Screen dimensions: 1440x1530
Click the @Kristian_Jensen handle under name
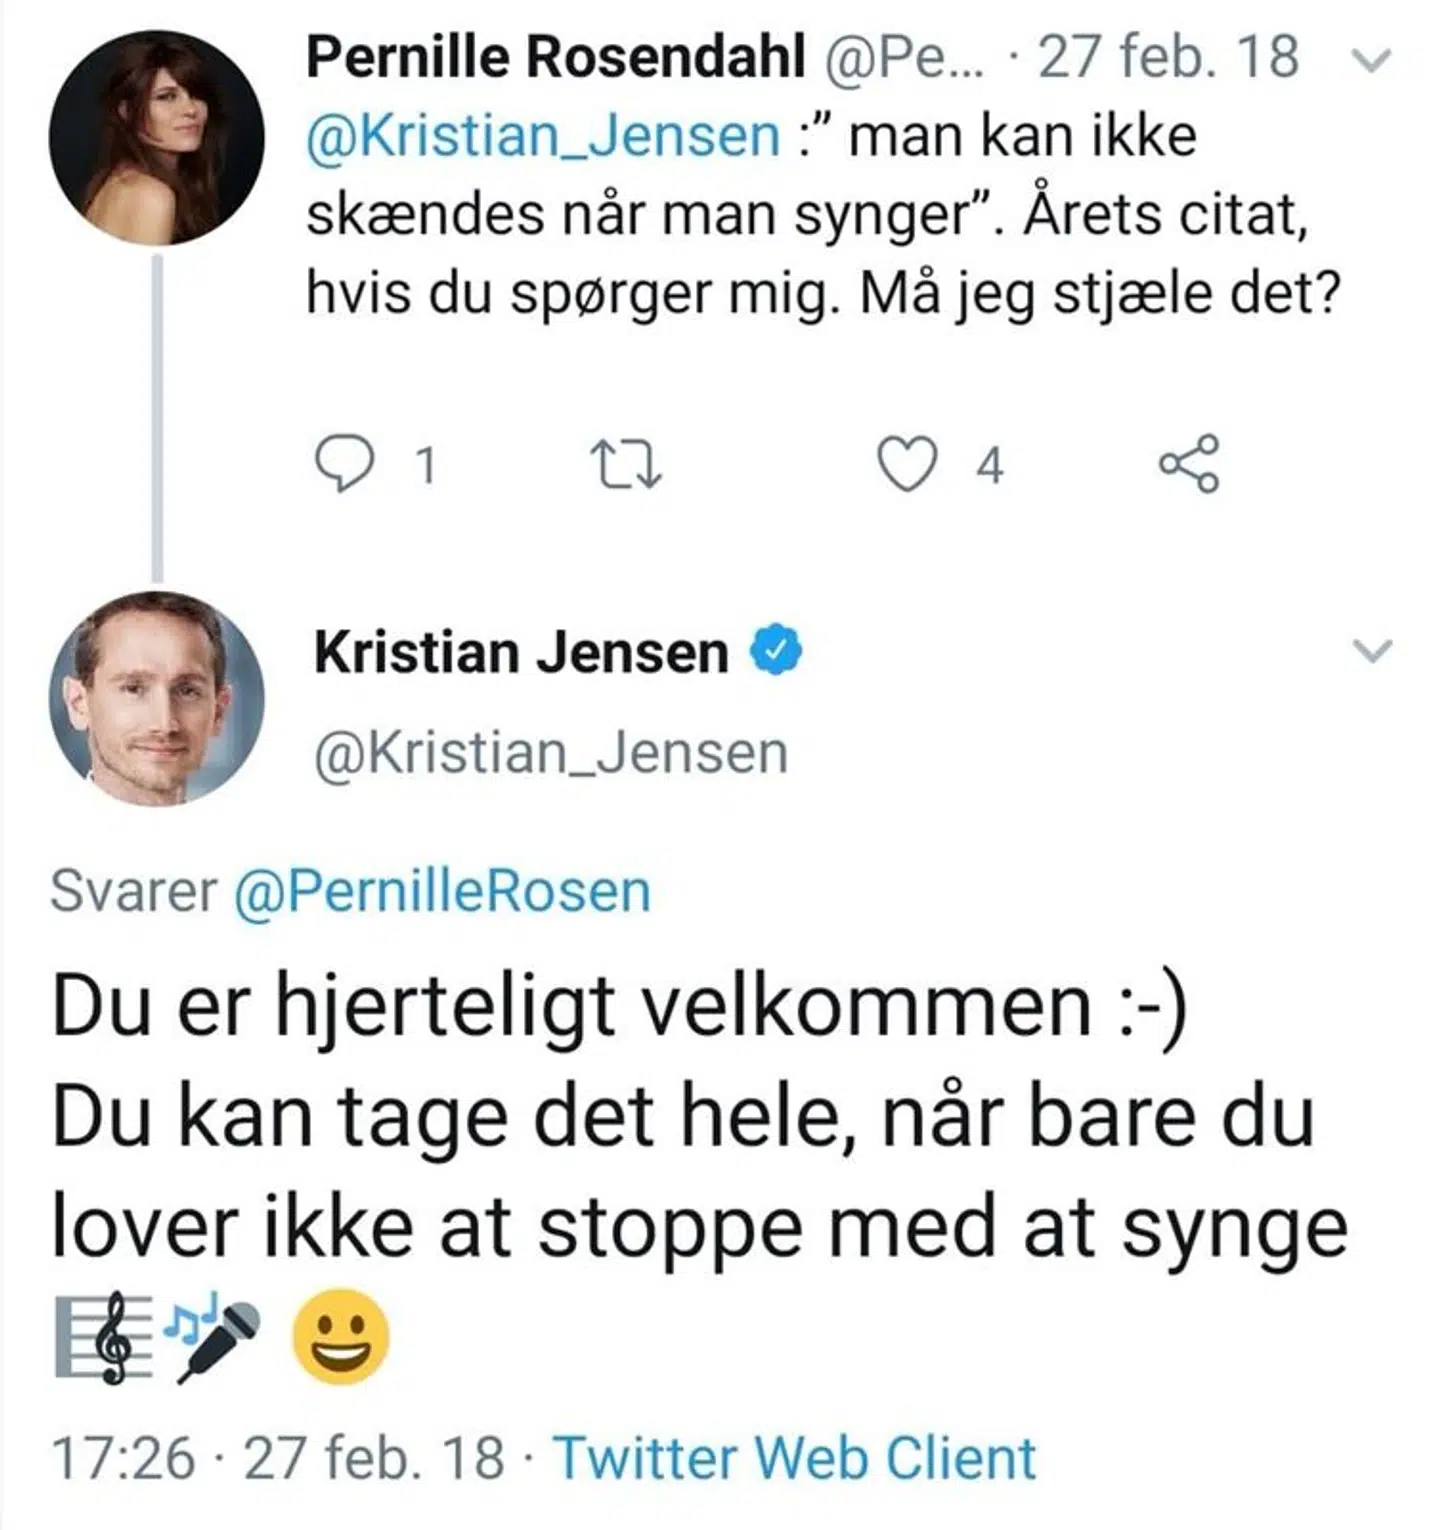(551, 753)
